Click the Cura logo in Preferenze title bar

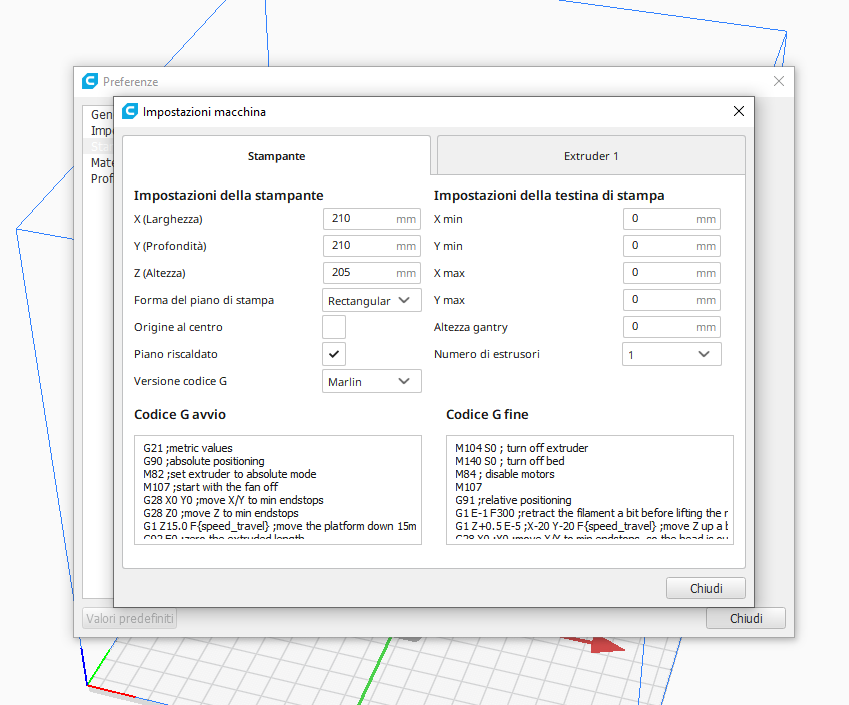coord(90,81)
